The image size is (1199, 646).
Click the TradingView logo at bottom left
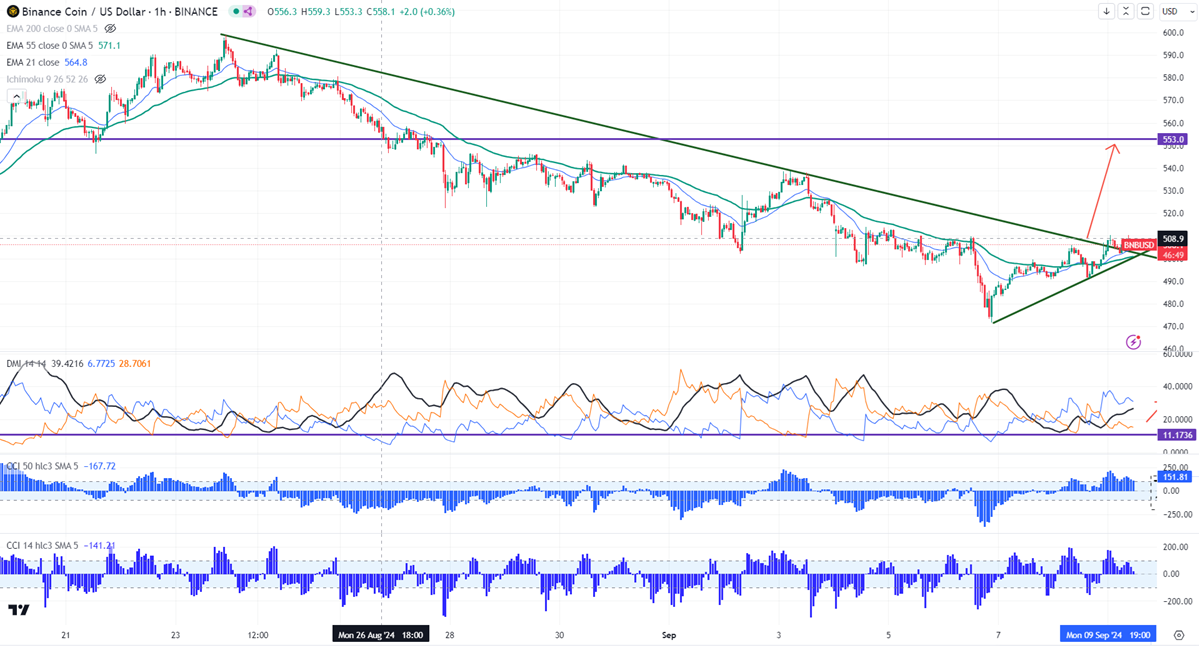19,609
